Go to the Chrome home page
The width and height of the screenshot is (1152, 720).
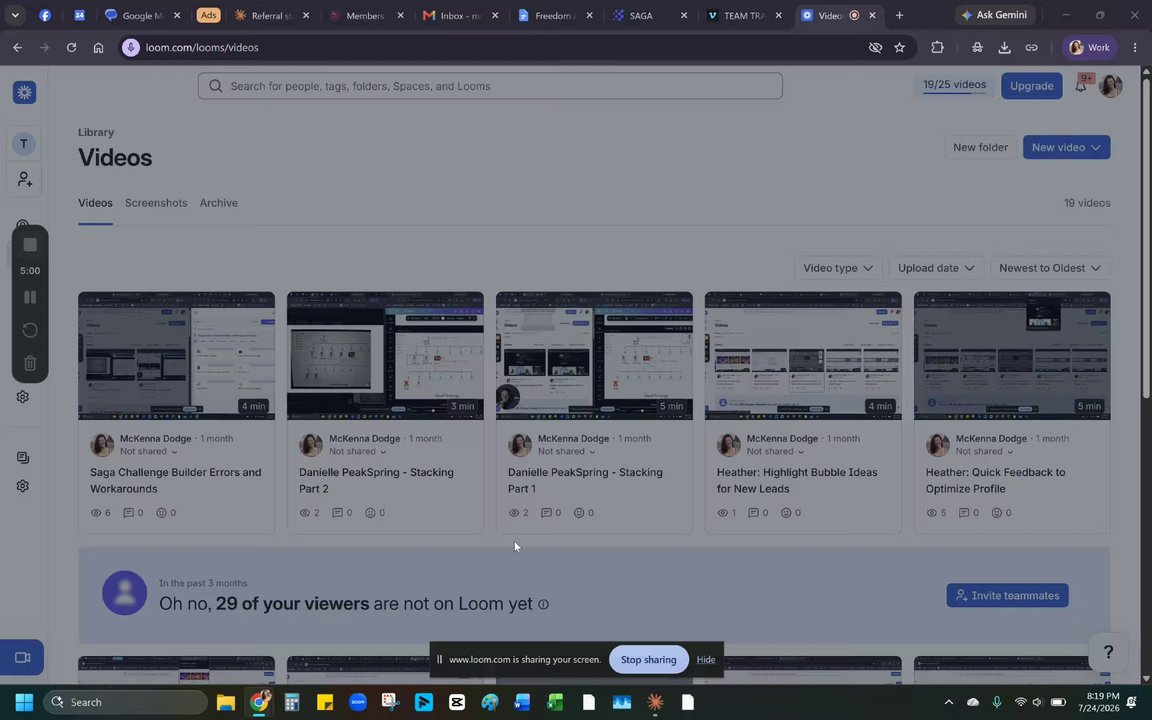pyautogui.click(x=98, y=47)
